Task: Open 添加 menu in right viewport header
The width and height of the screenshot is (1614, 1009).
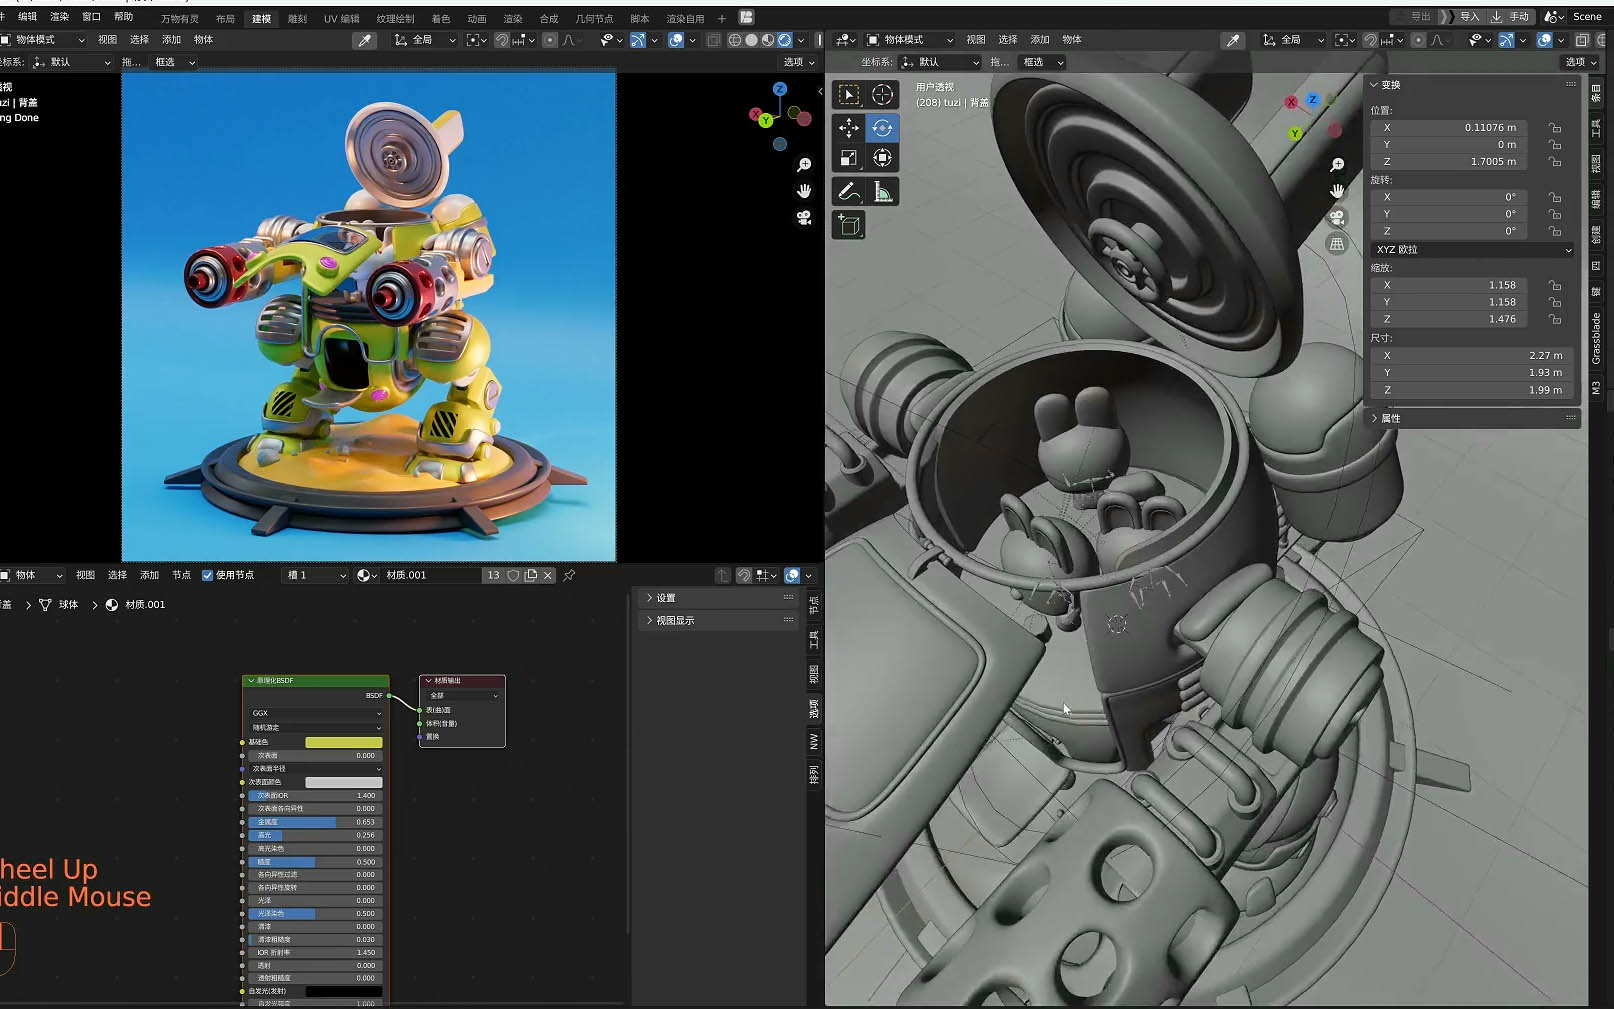Action: [1040, 40]
